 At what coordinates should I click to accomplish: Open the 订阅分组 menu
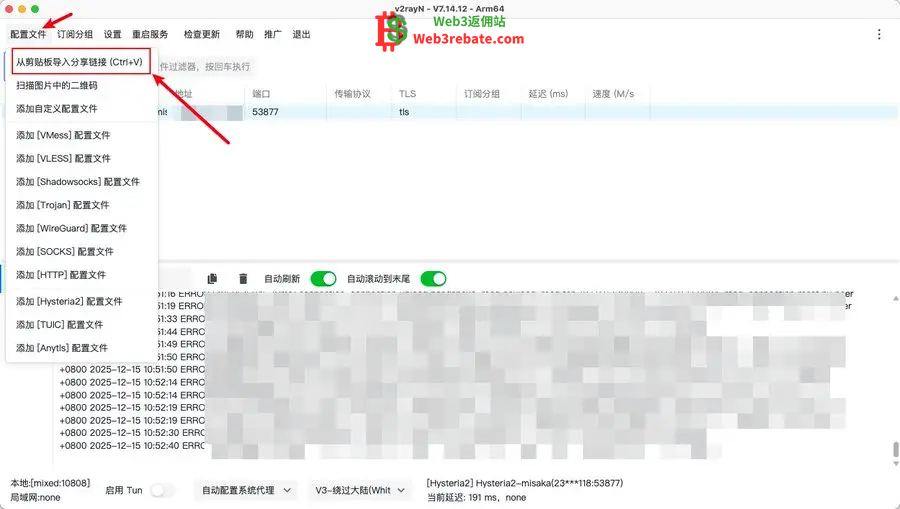tap(75, 34)
